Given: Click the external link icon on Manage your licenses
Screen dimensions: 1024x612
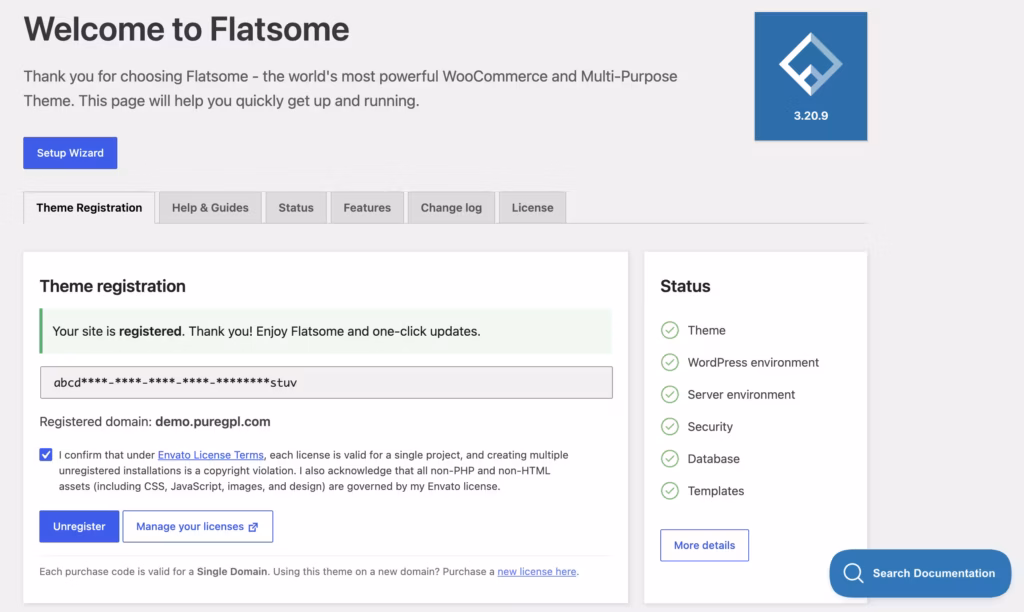Looking at the screenshot, I should (x=253, y=527).
